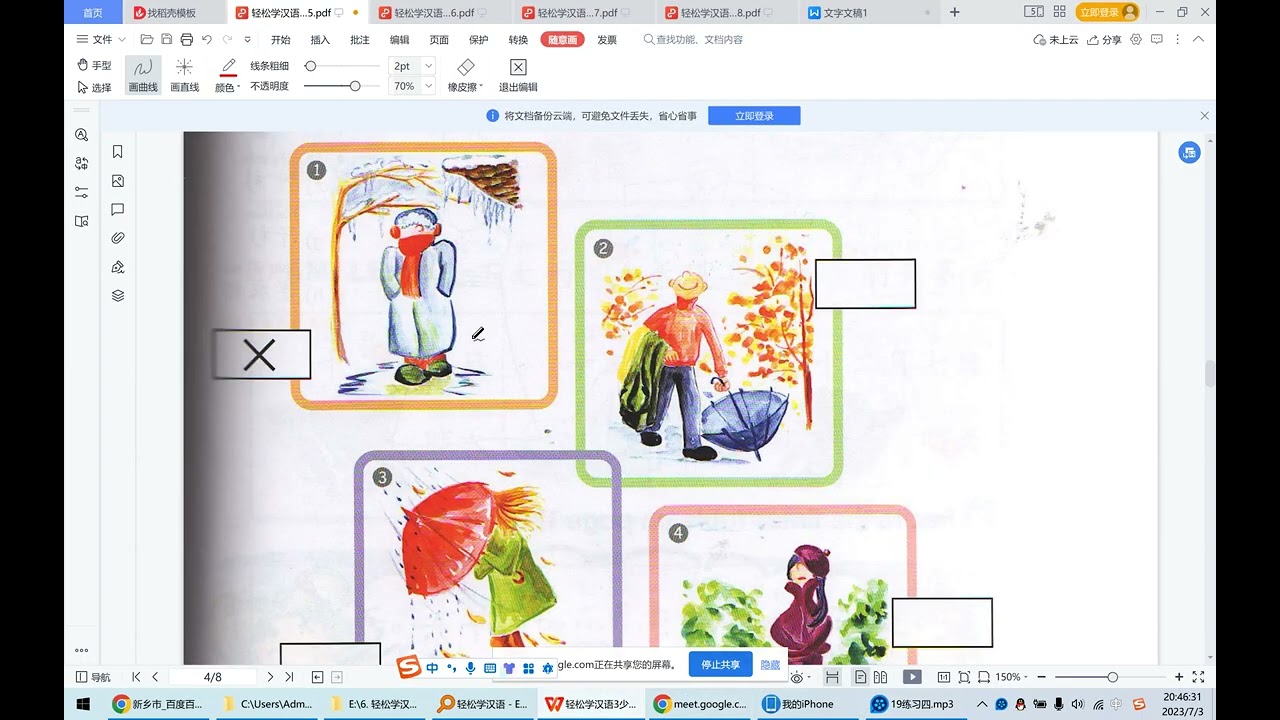Open the layers panel in sidebar

point(118,296)
